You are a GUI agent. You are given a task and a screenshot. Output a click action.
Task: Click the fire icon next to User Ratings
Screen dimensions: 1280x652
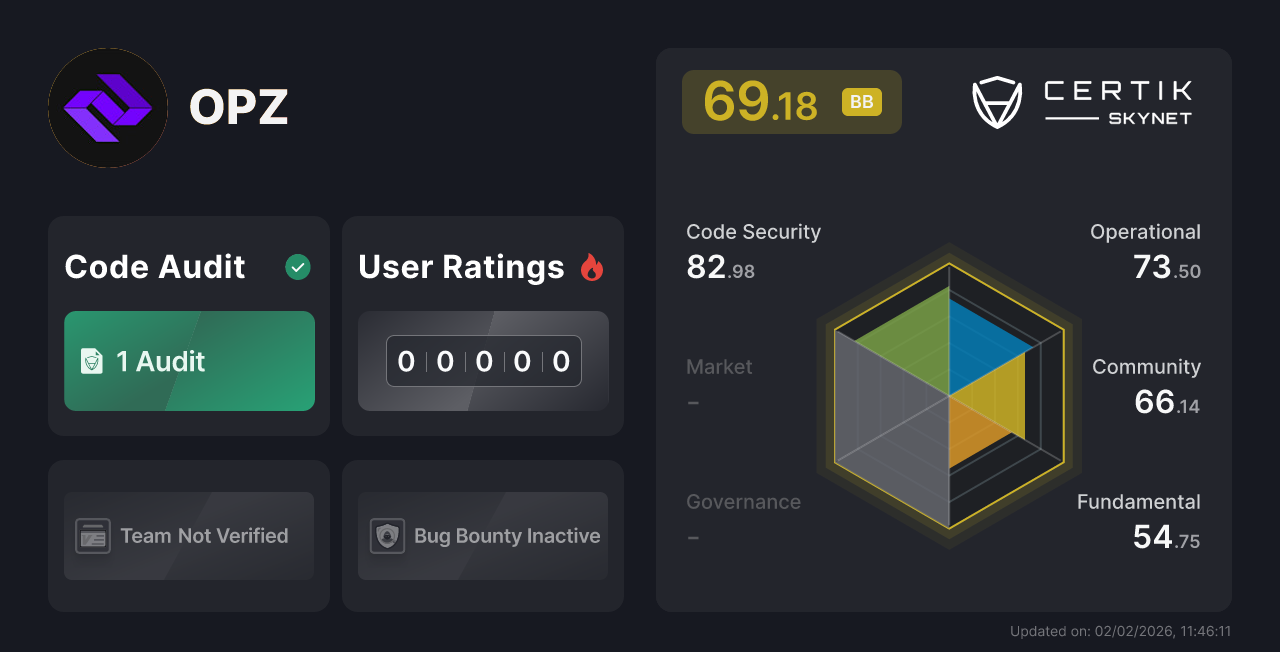(592, 267)
